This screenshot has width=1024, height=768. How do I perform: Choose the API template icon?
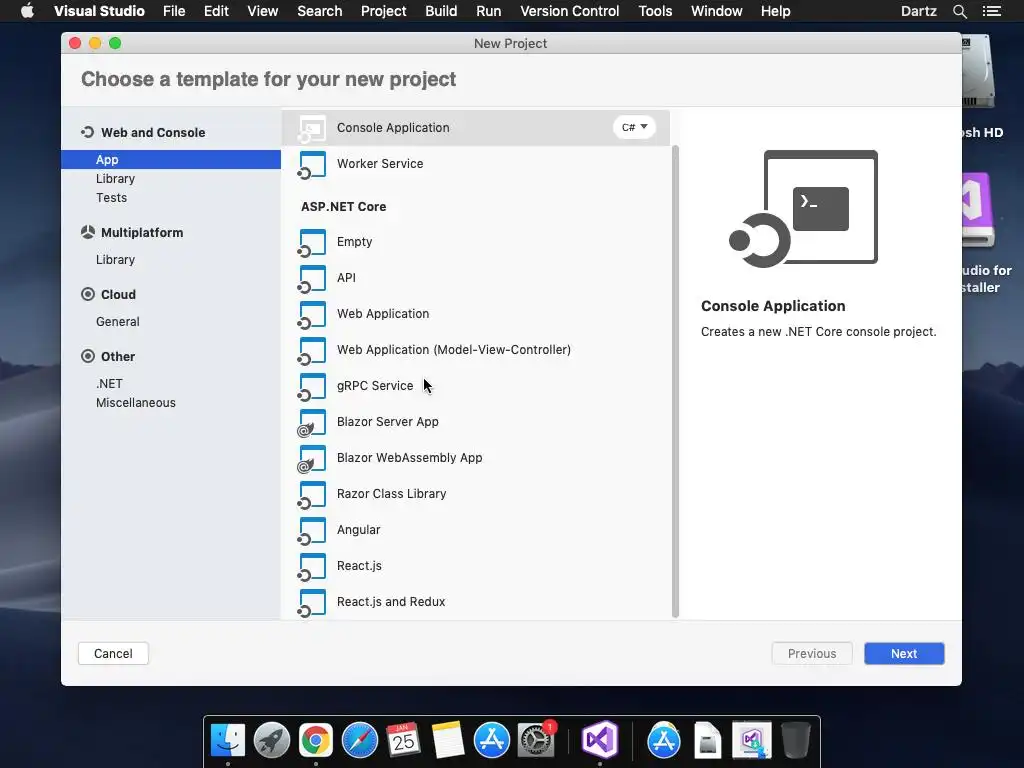[x=312, y=278]
